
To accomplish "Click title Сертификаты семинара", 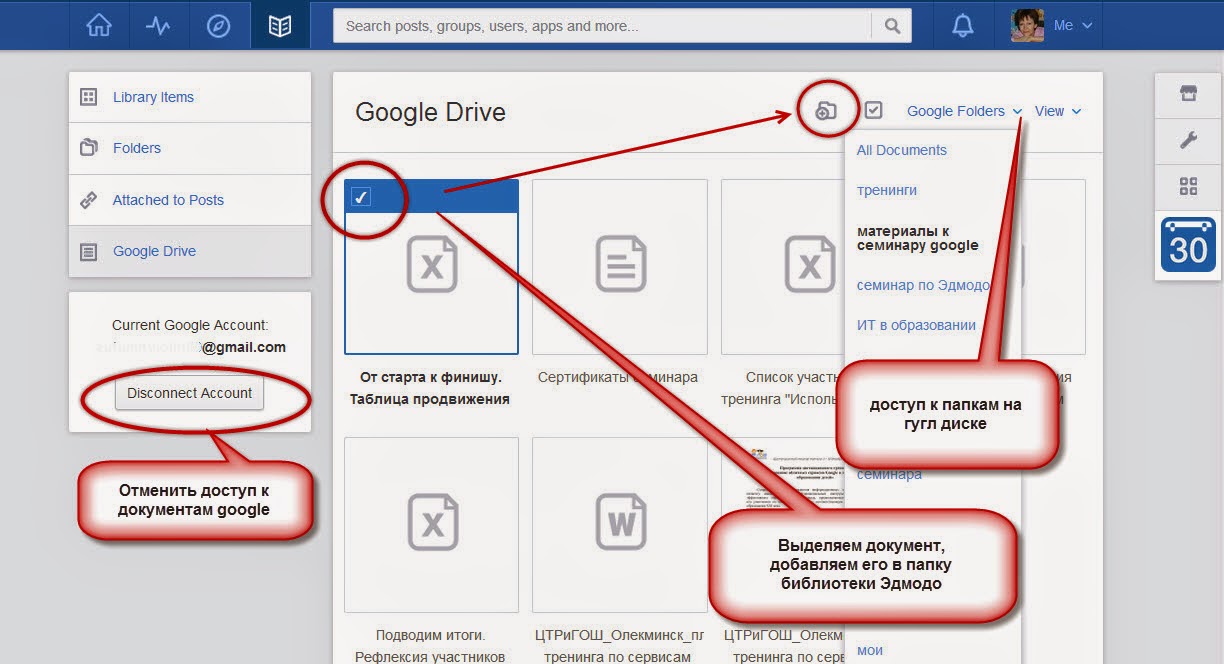I will pyautogui.click(x=618, y=378).
